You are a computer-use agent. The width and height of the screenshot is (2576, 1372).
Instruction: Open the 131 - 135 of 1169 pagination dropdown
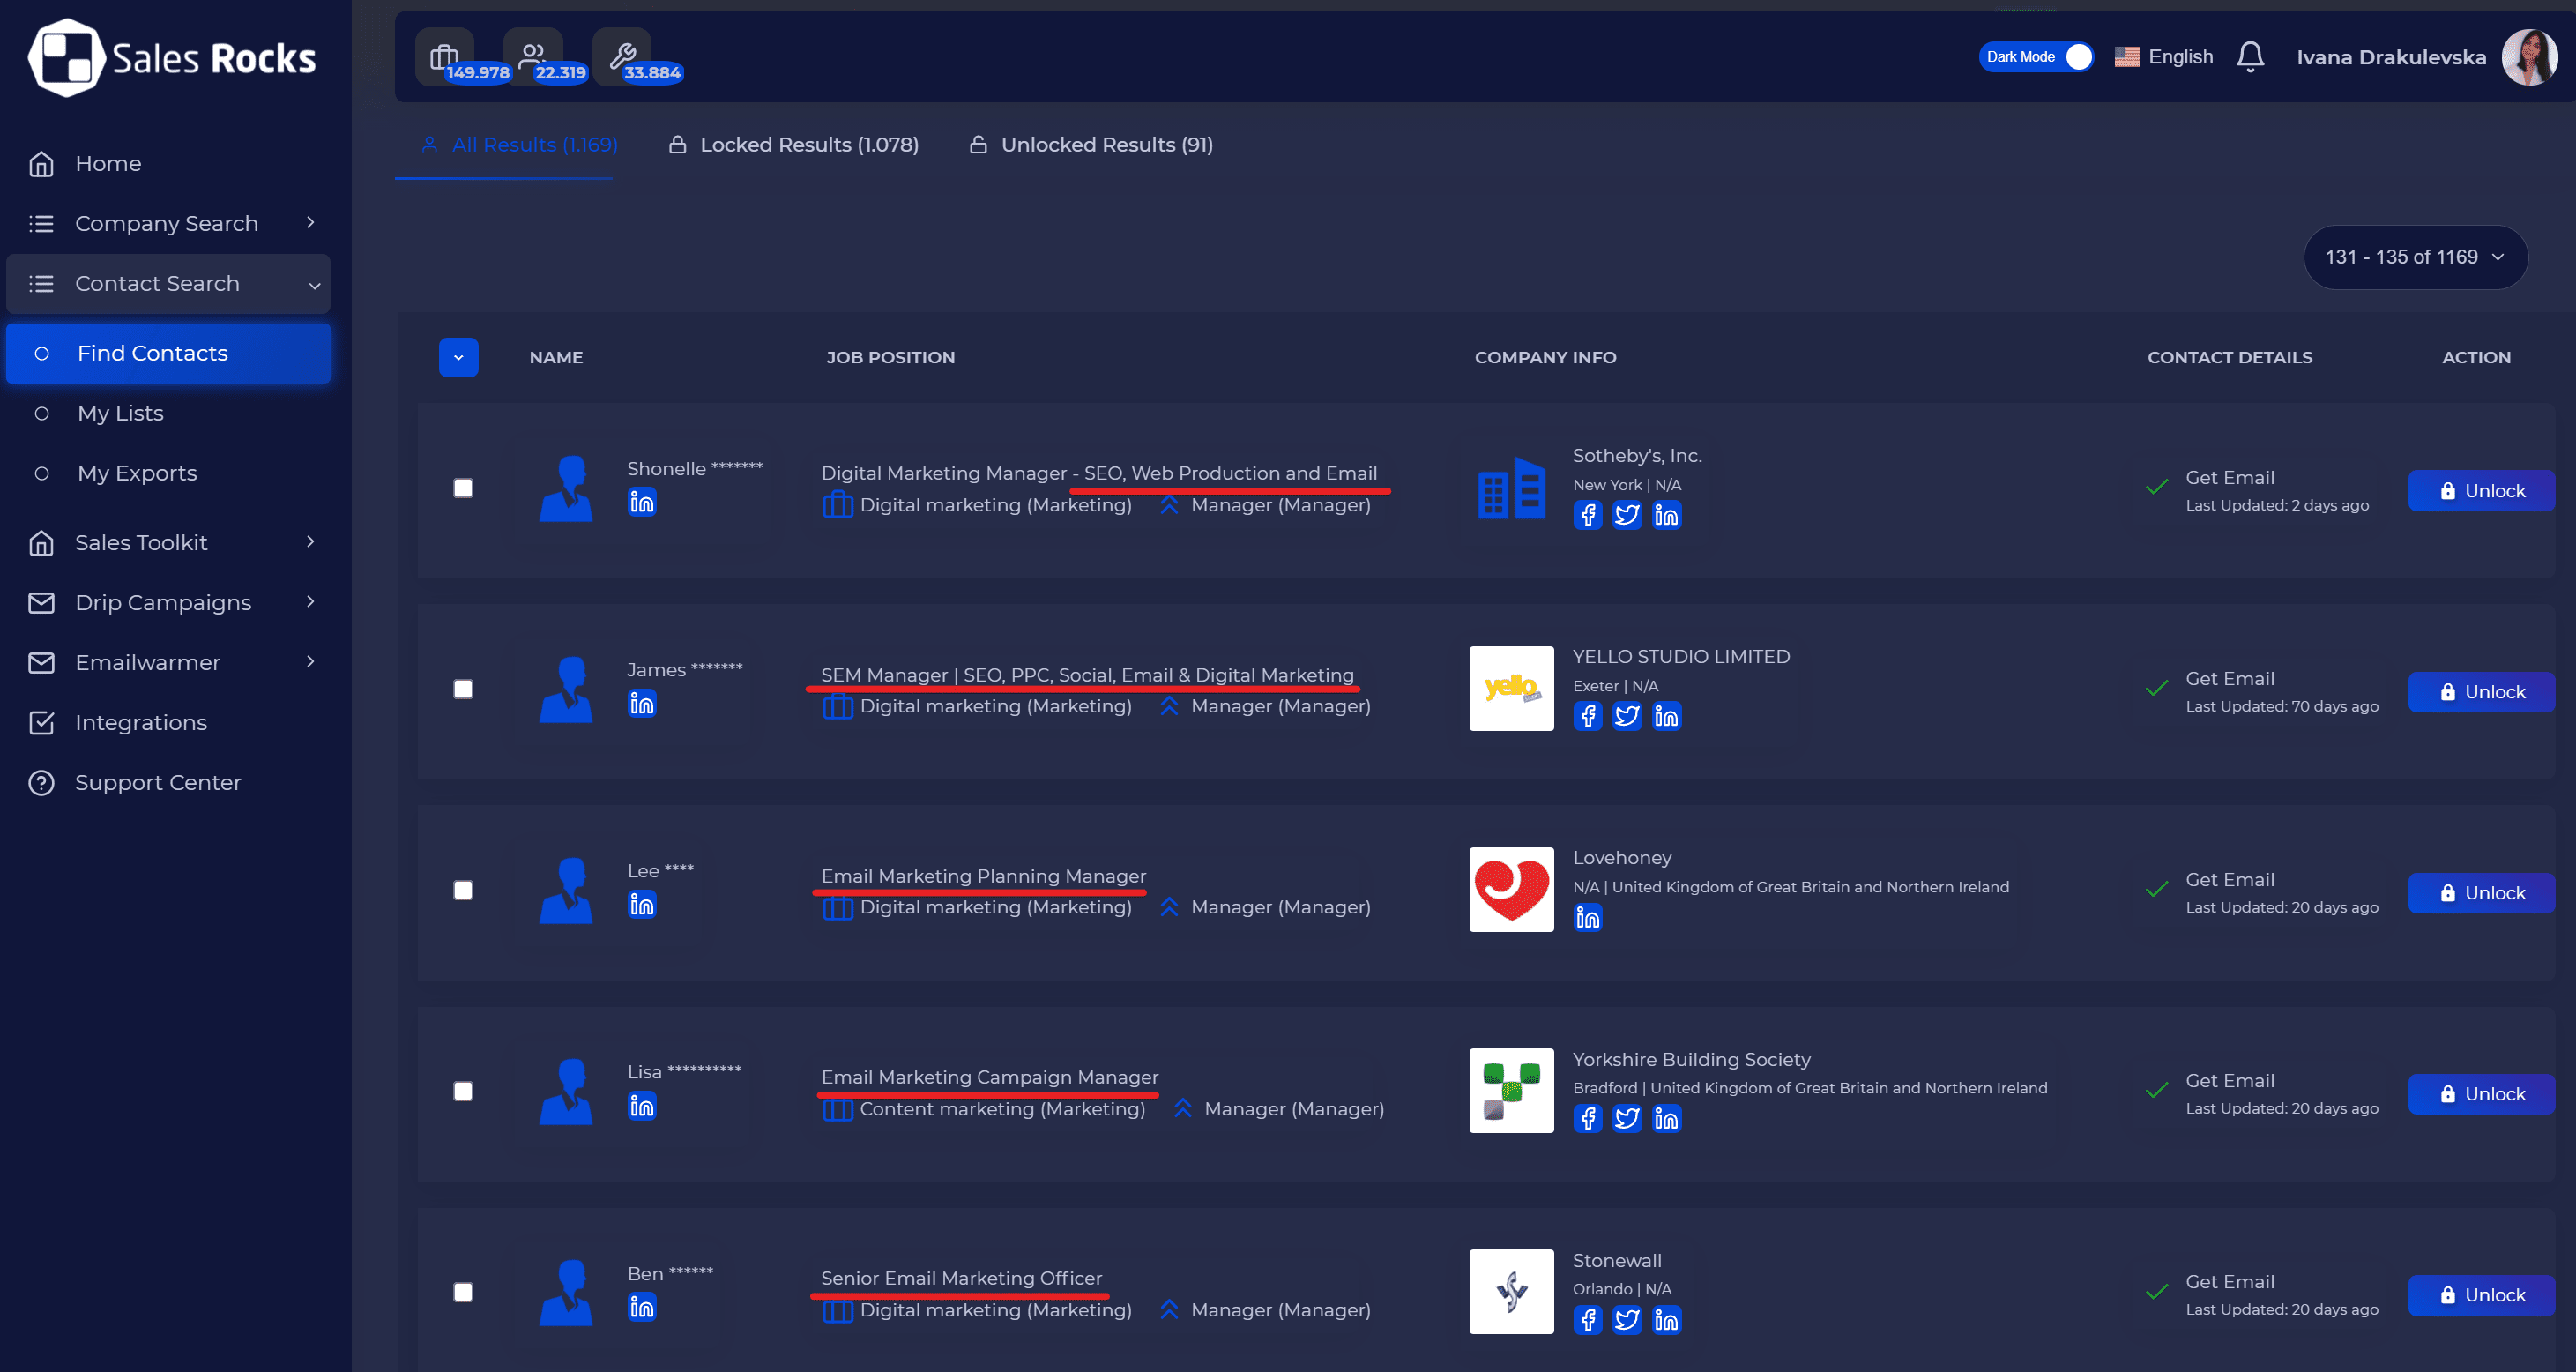(x=2415, y=257)
